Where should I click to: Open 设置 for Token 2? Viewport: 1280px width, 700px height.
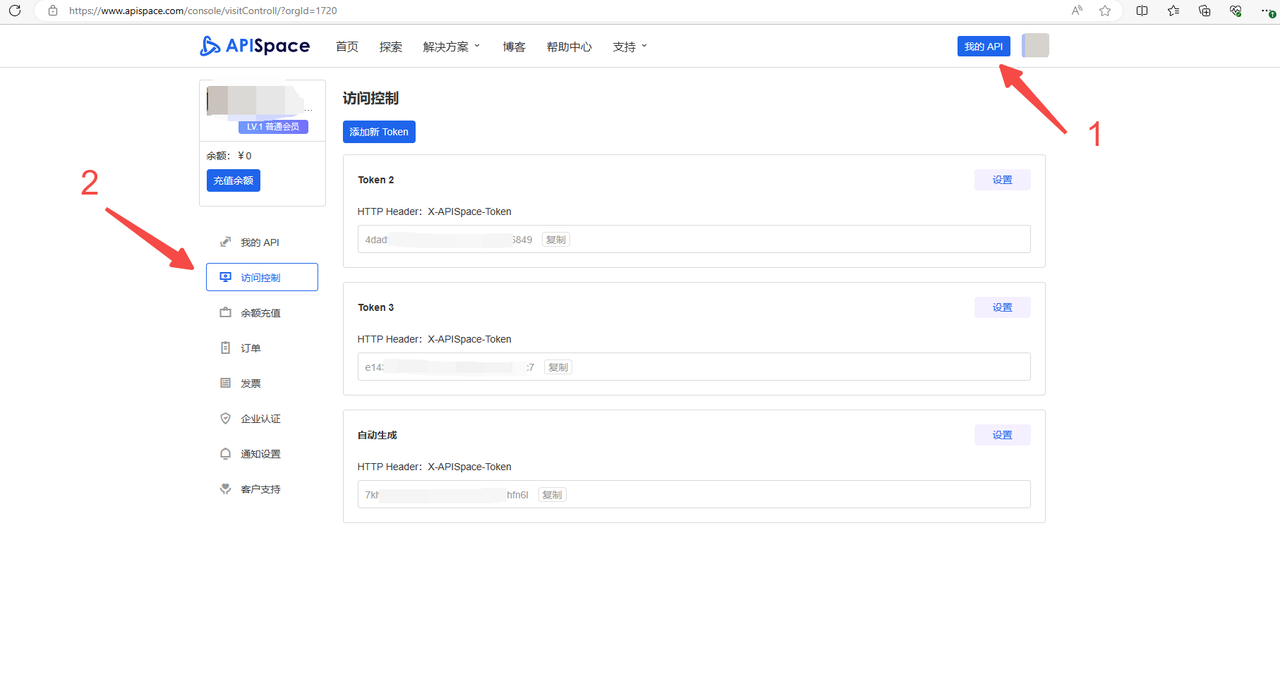pyautogui.click(x=1002, y=179)
